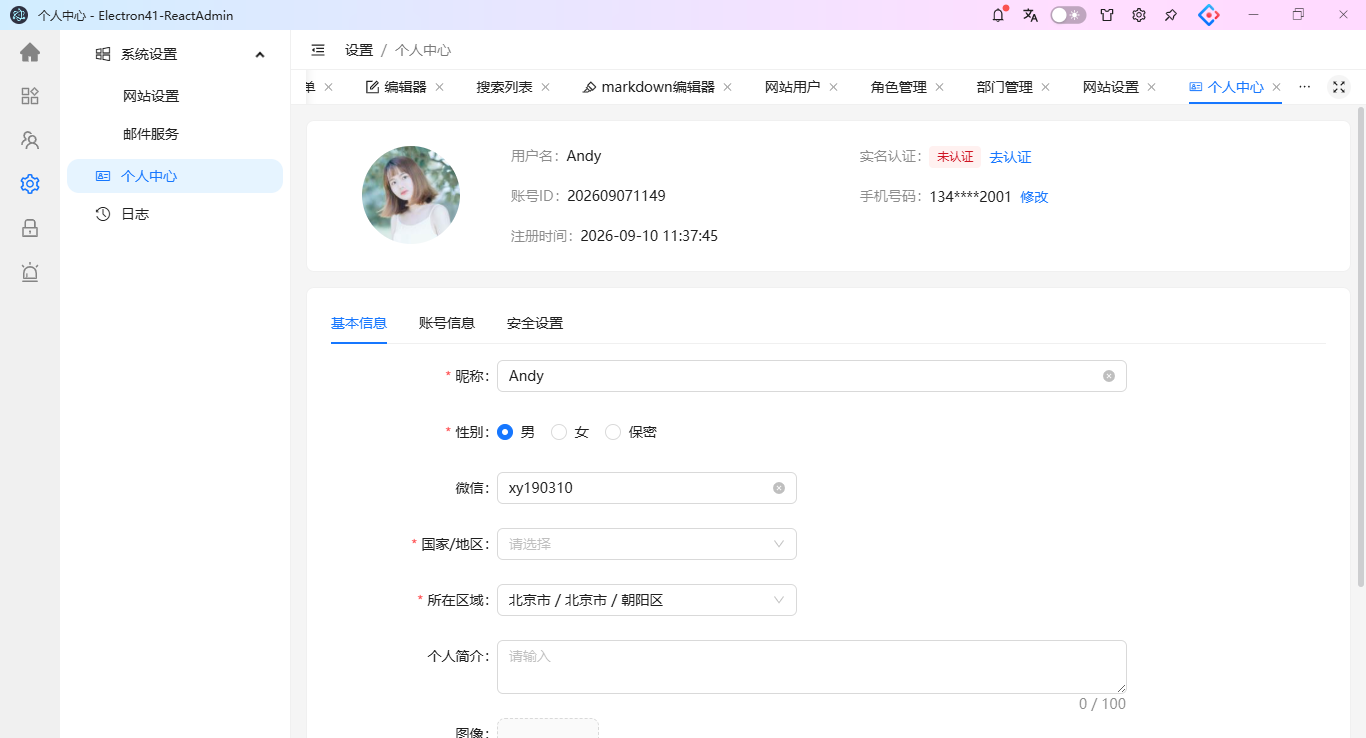The height and width of the screenshot is (738, 1366).
Task: Close the 搜索列表 tab
Action: coord(546,87)
